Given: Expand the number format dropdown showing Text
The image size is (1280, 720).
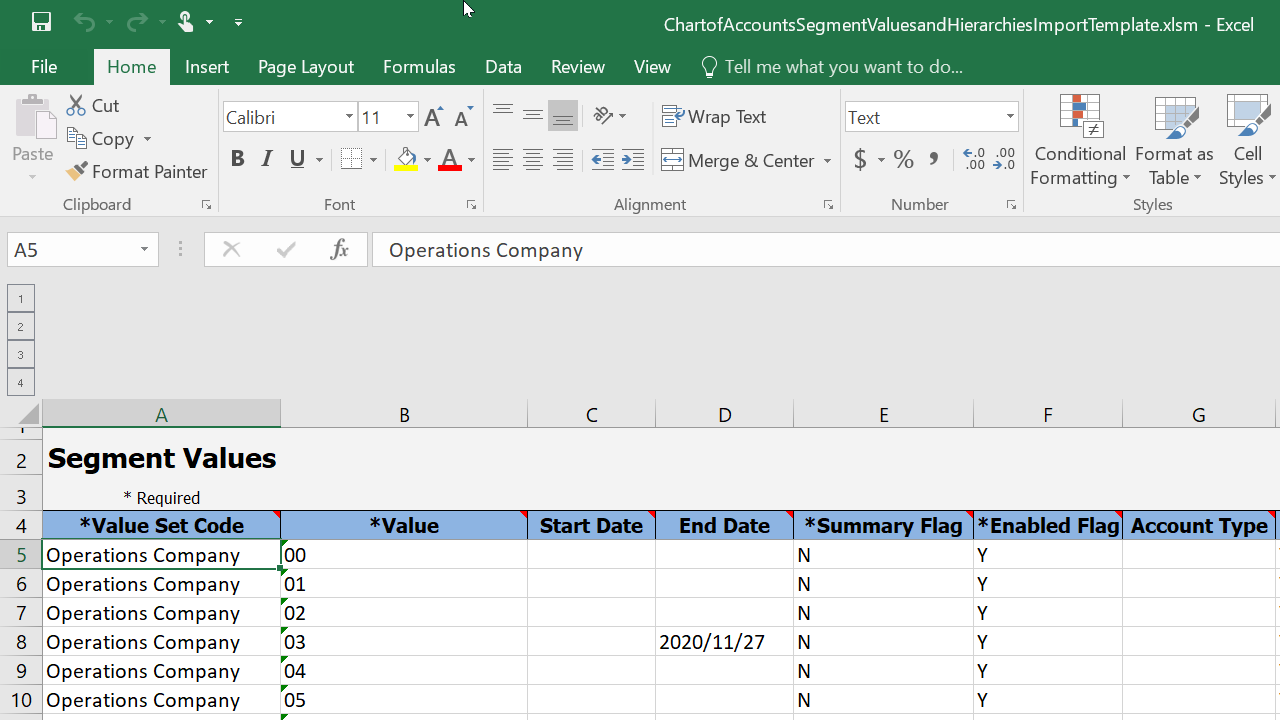Looking at the screenshot, I should pos(1009,118).
